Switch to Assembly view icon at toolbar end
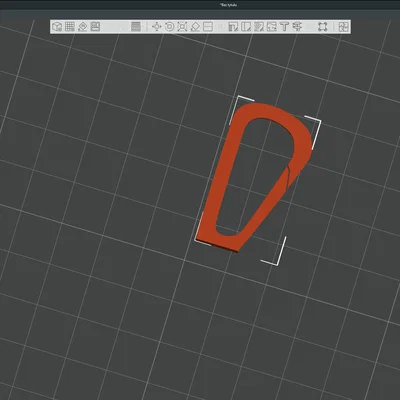 point(343,27)
